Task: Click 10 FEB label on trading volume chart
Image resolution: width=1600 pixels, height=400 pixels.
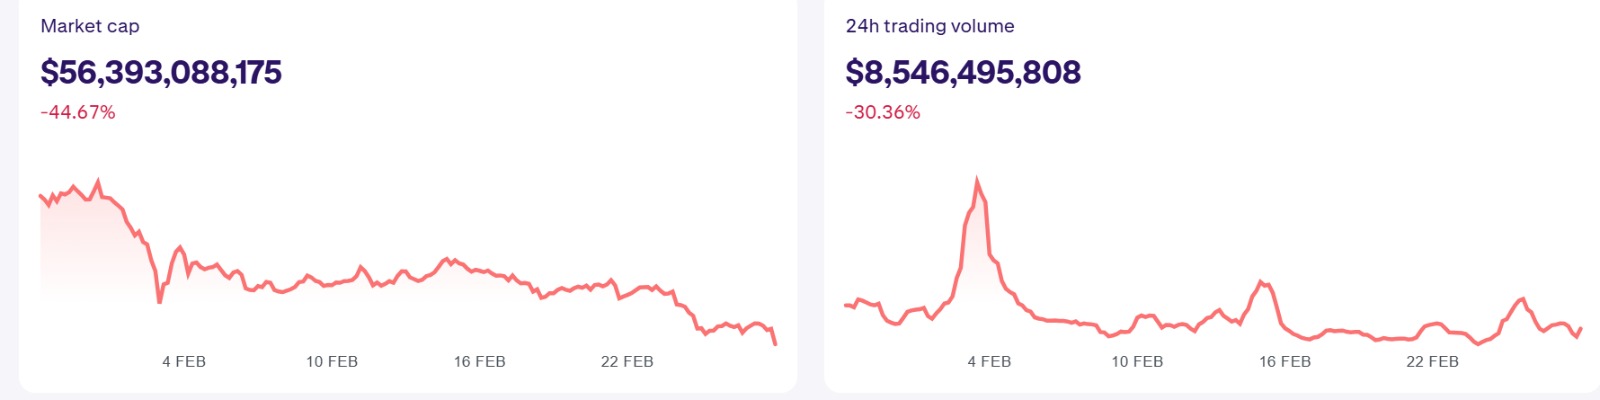Action: coord(1137,361)
